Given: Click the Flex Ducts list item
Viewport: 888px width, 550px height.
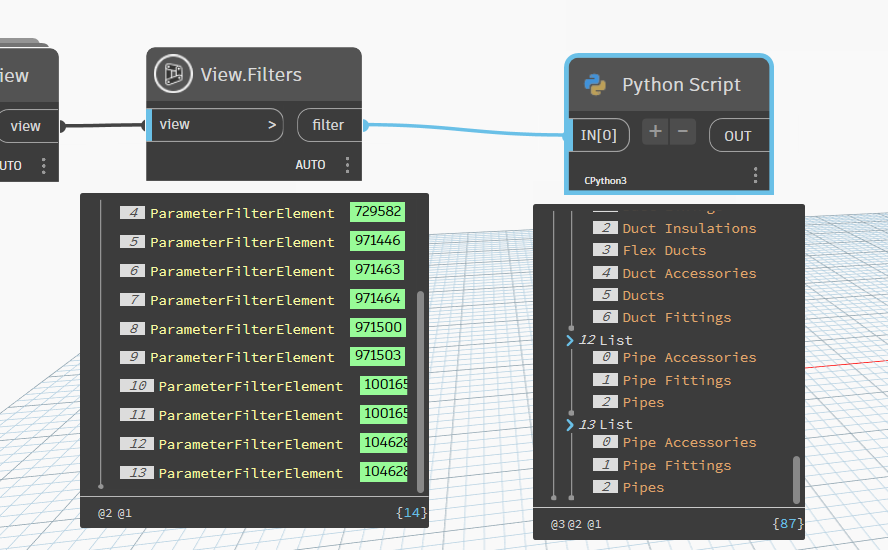Looking at the screenshot, I should coord(664,250).
